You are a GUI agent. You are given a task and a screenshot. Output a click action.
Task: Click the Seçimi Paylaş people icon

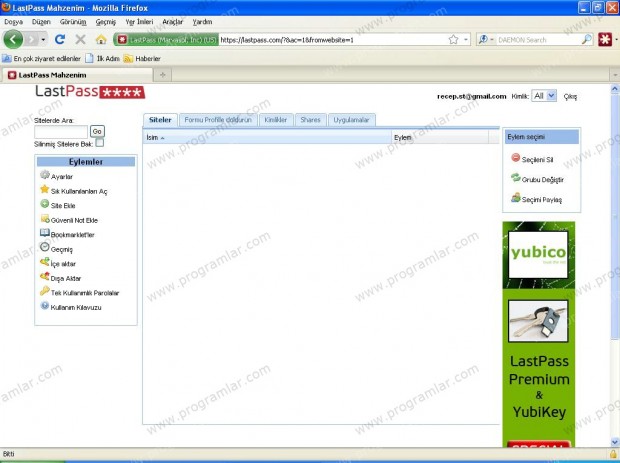pos(516,197)
